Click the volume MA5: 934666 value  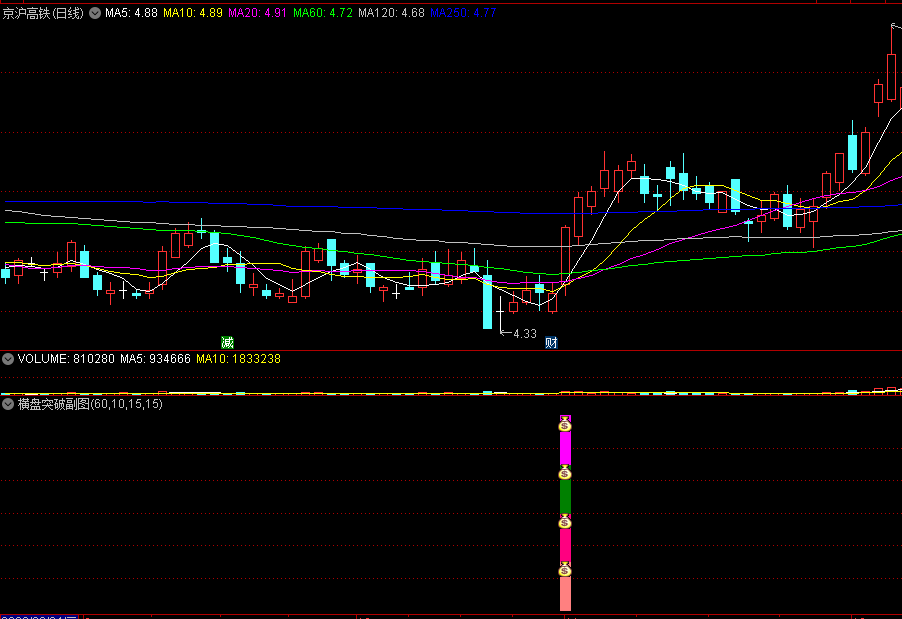click(155, 359)
